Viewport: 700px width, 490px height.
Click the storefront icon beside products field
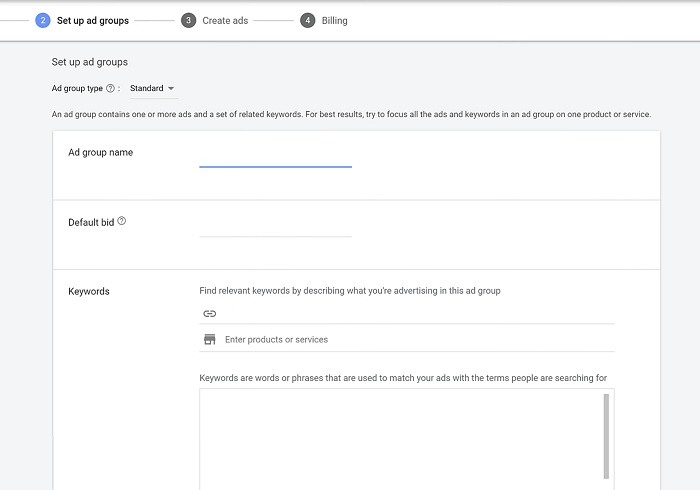209,340
